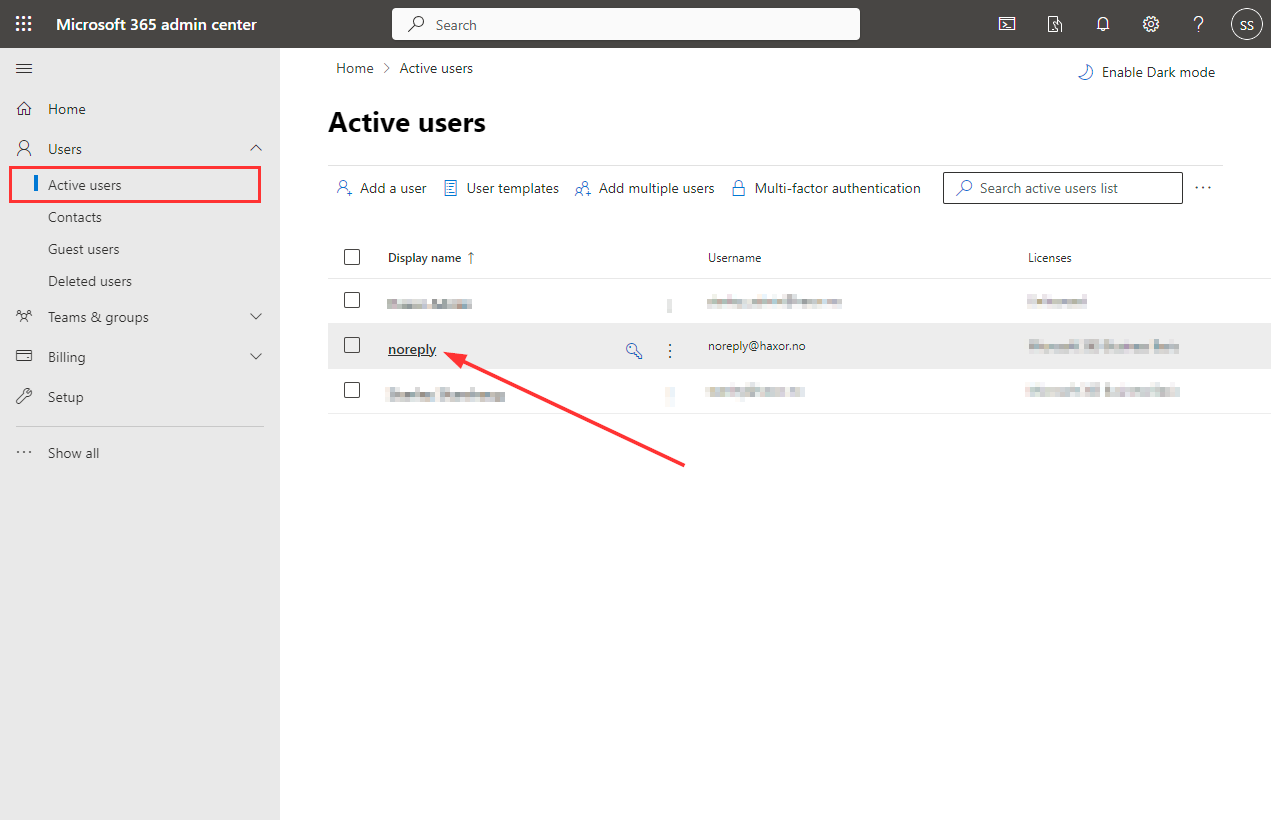Click the Home breadcrumb link
Screen dimensions: 1271x820
pos(355,68)
